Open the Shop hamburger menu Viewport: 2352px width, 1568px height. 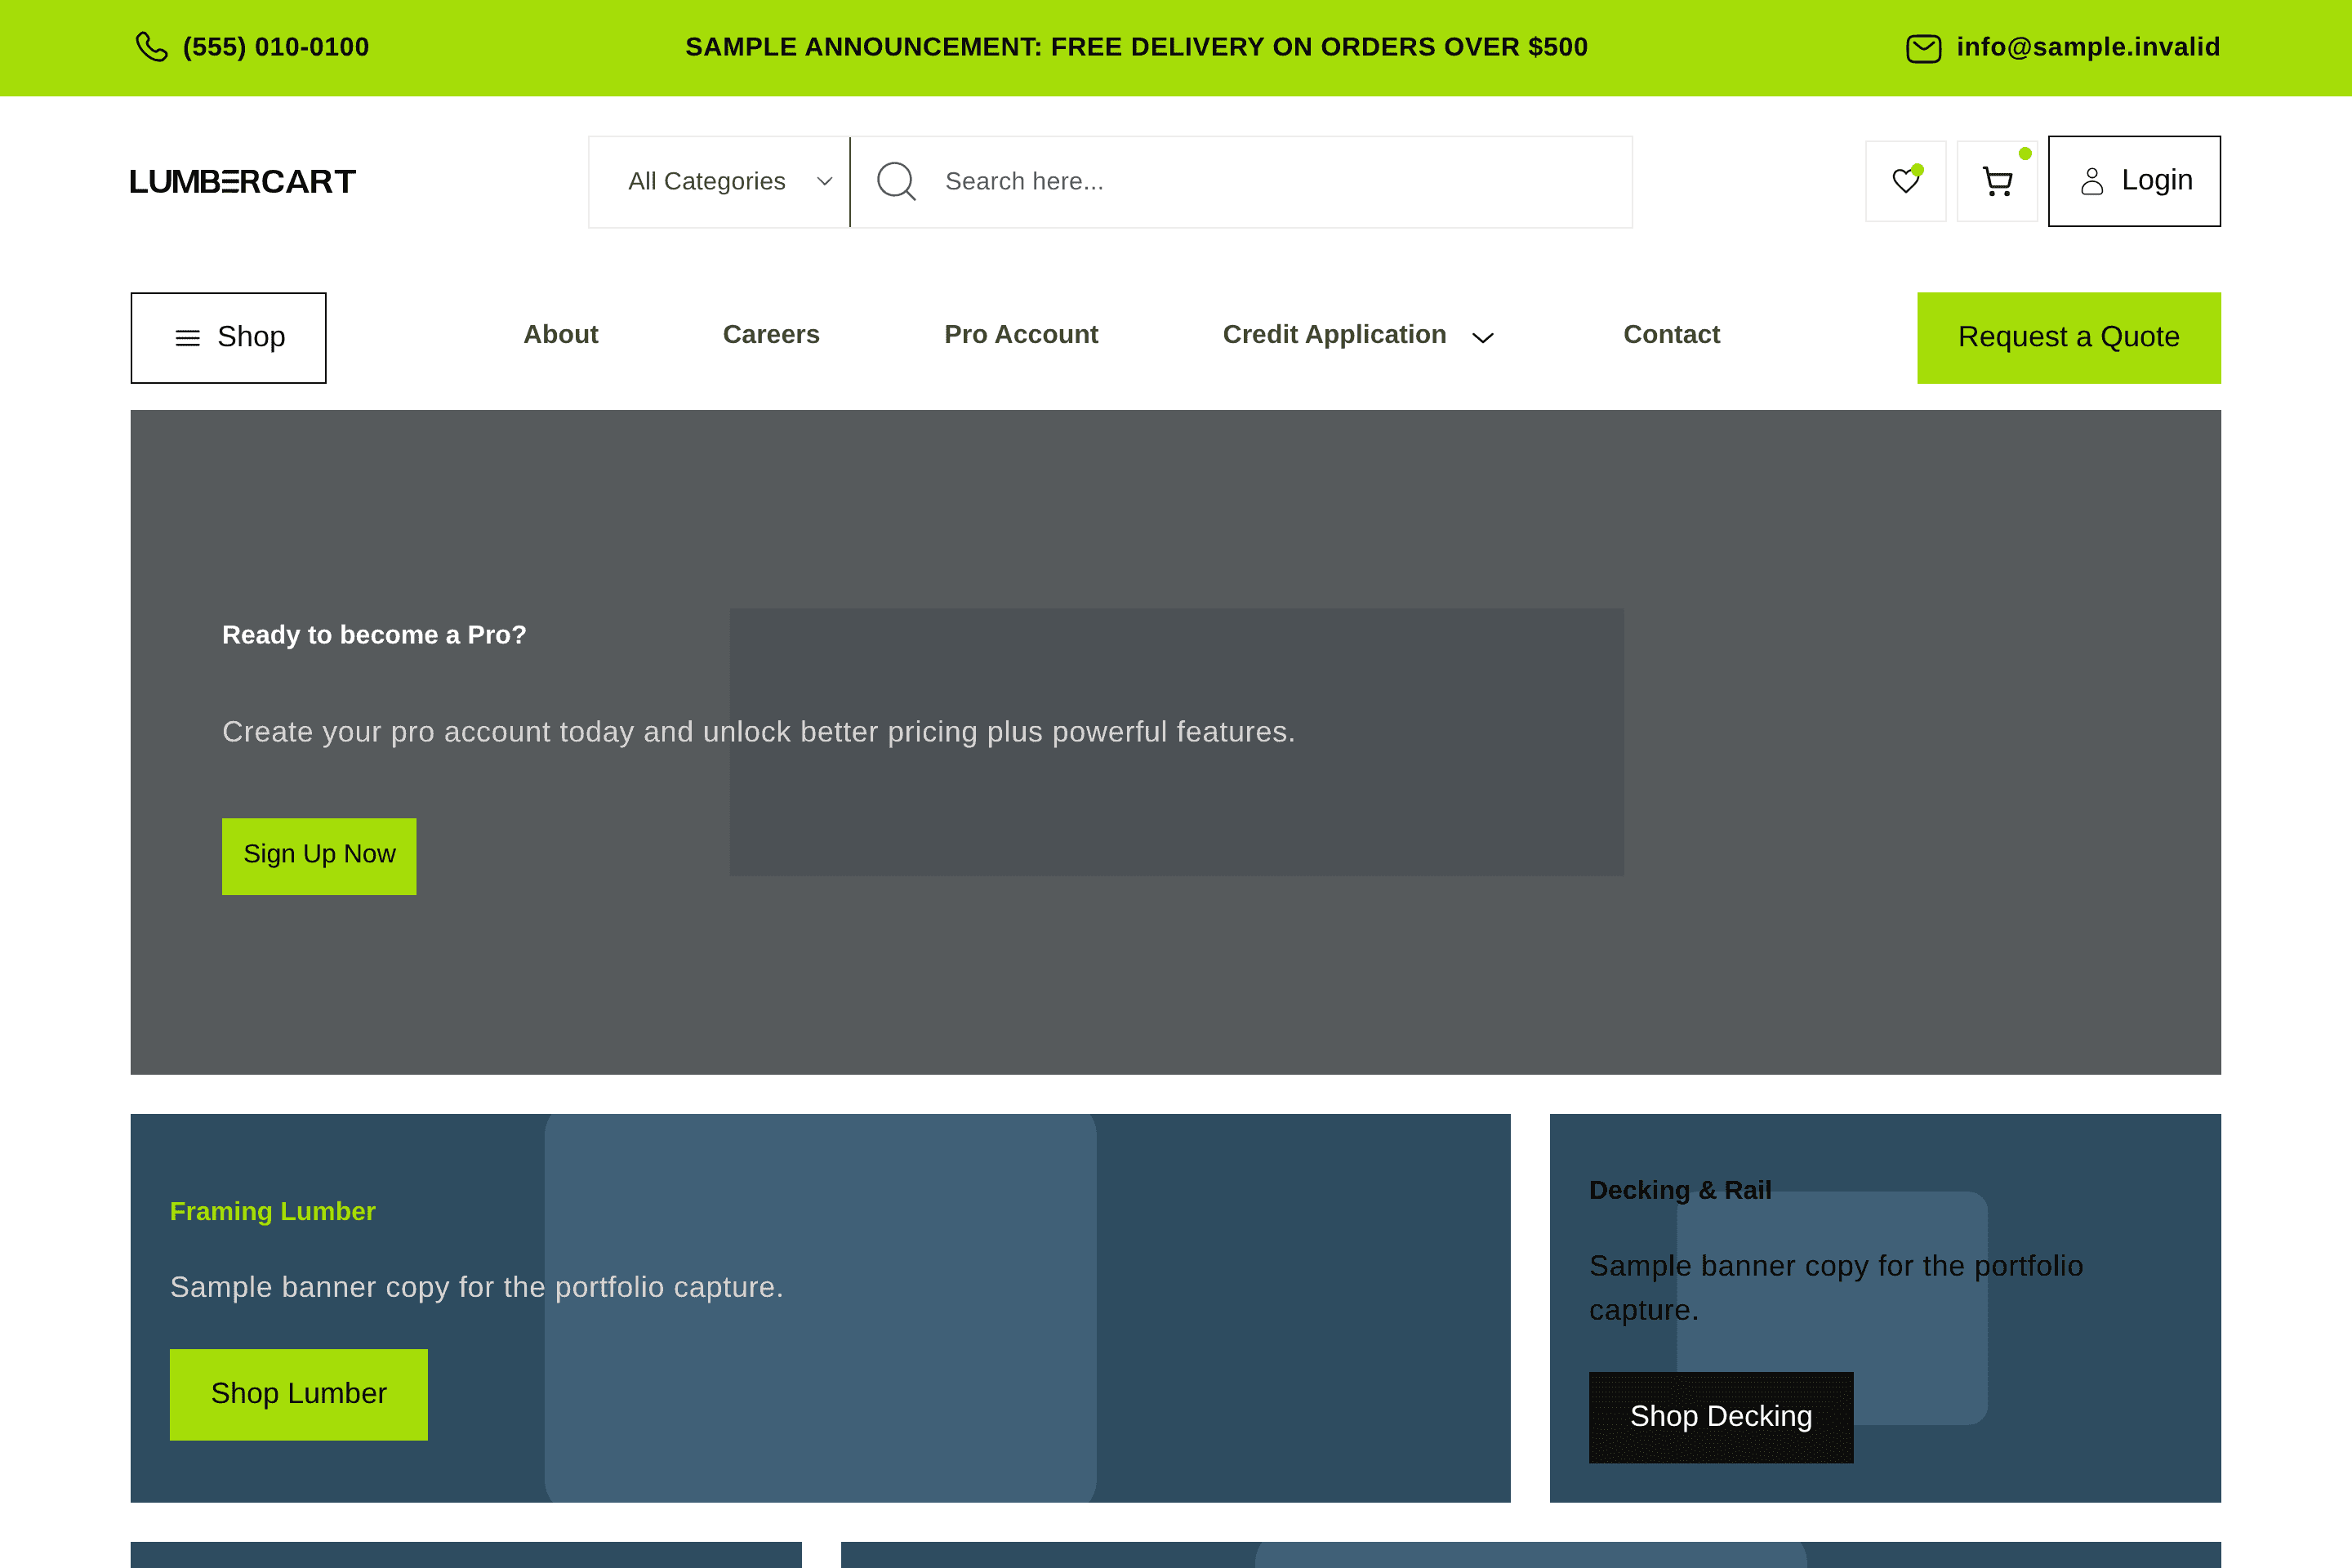(x=228, y=337)
